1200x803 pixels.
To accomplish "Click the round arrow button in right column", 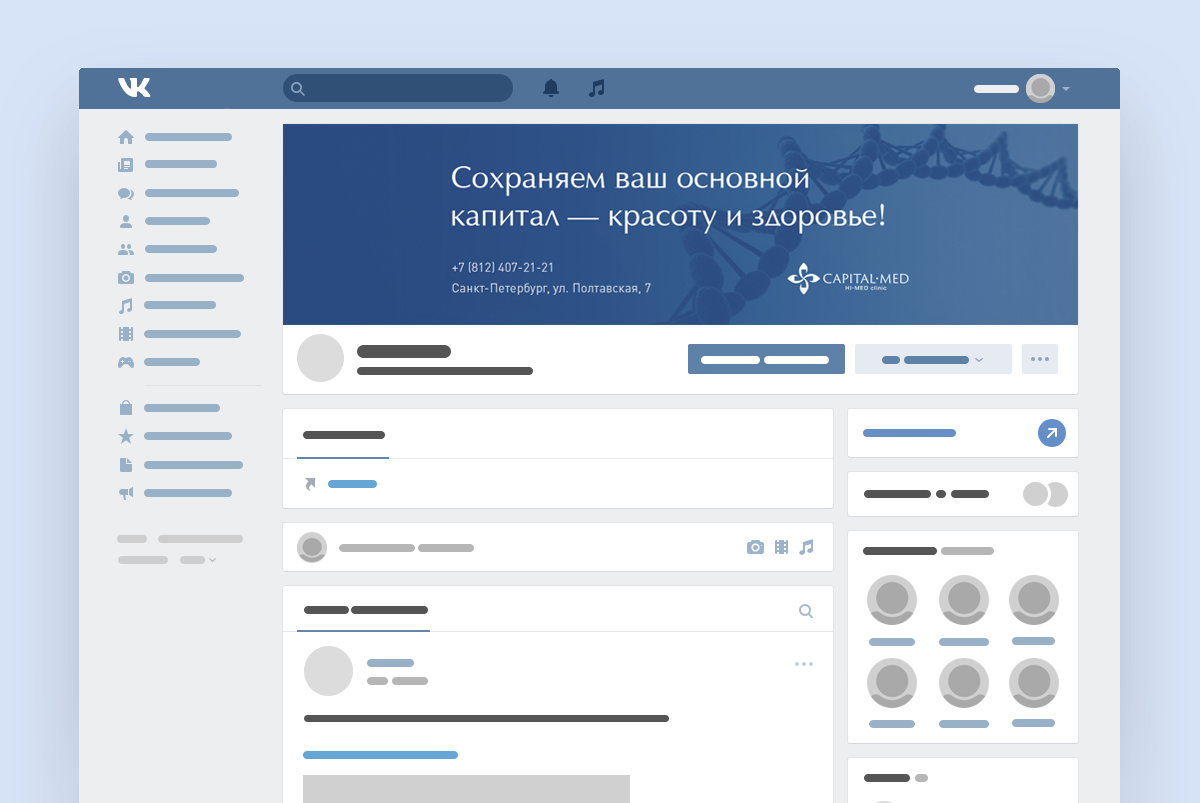I will click(1052, 433).
